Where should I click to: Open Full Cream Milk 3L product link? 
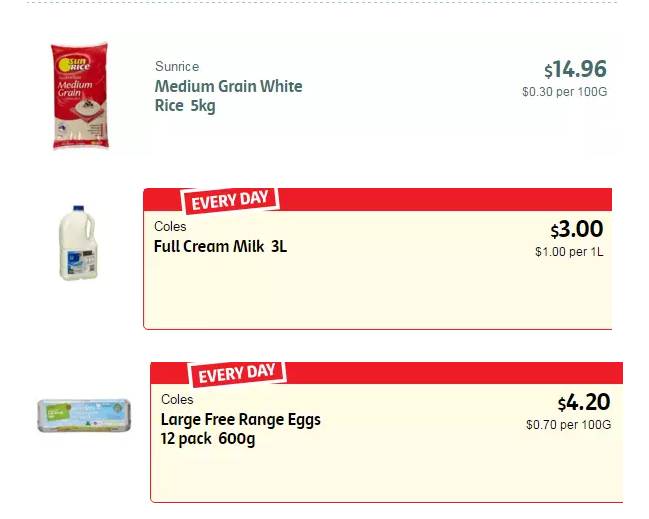tap(220, 247)
